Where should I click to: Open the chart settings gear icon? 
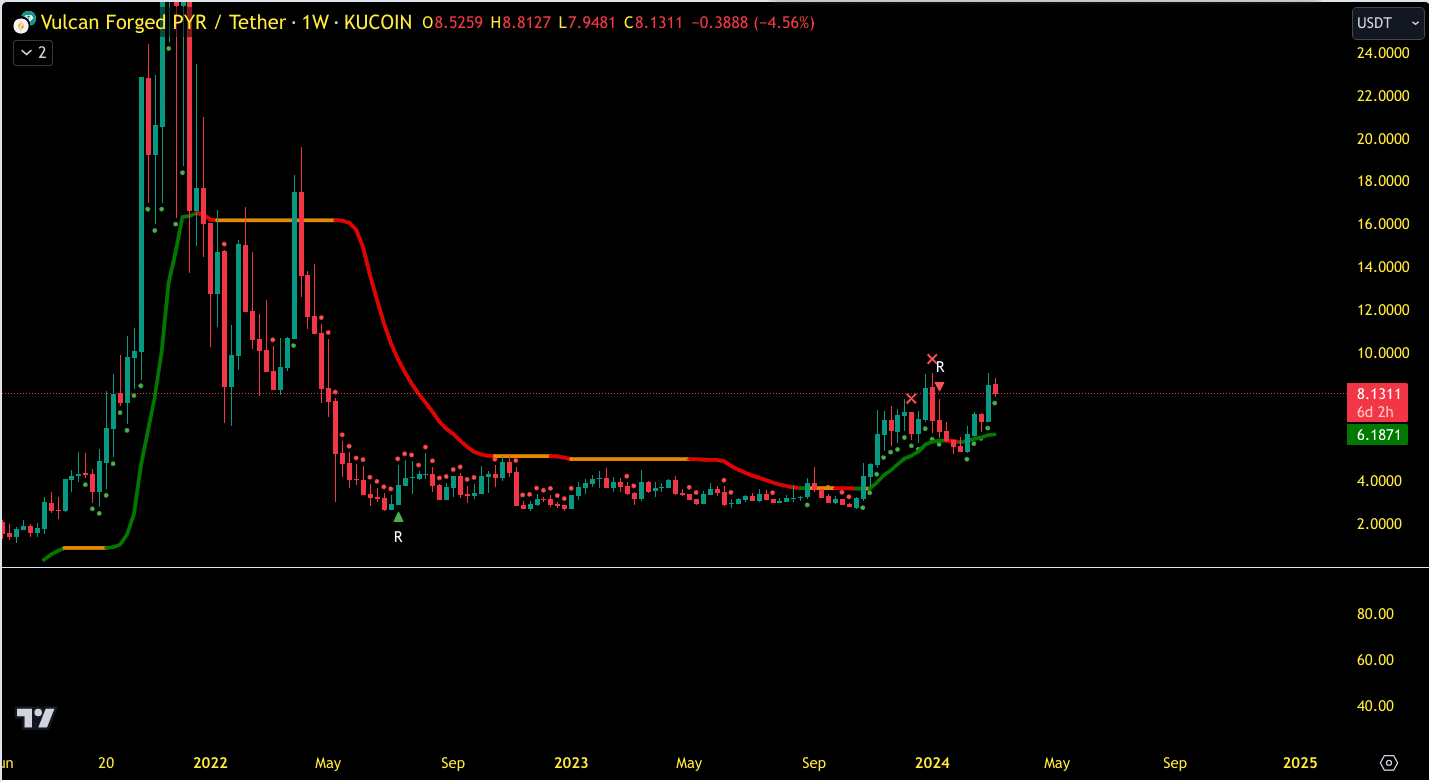[1389, 763]
